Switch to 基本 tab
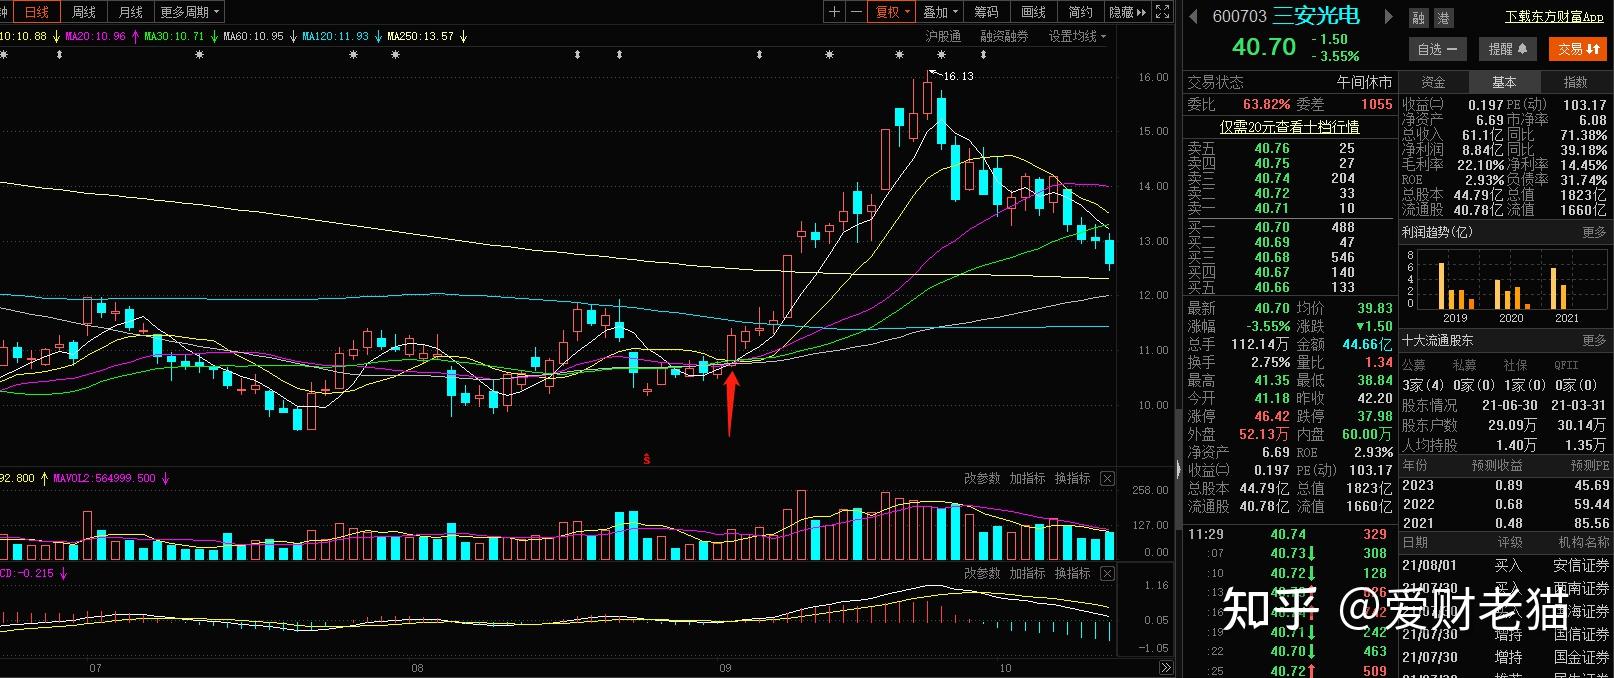 (x=1504, y=82)
